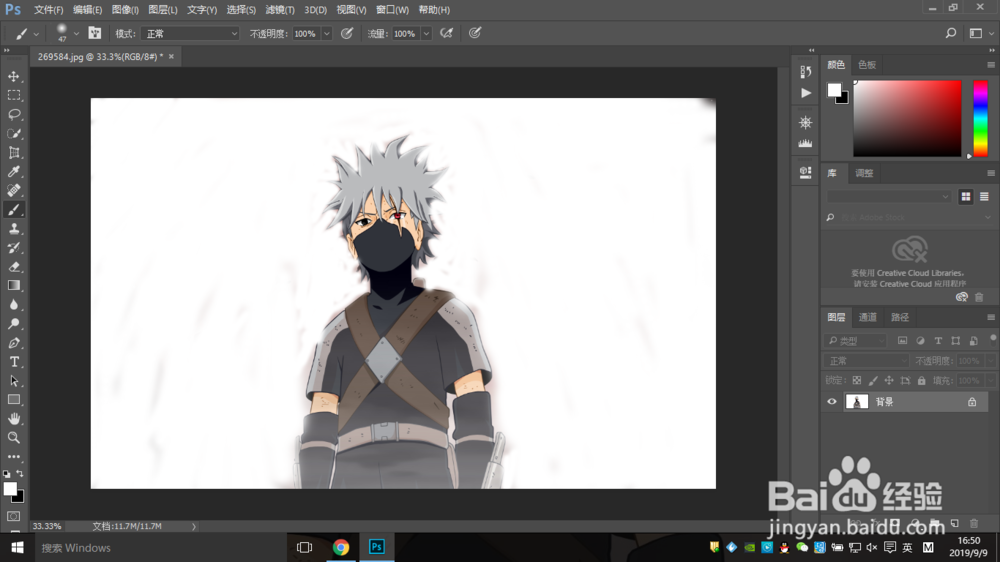Select the Quick Selection tool
This screenshot has width=1000, height=562.
tap(14, 134)
